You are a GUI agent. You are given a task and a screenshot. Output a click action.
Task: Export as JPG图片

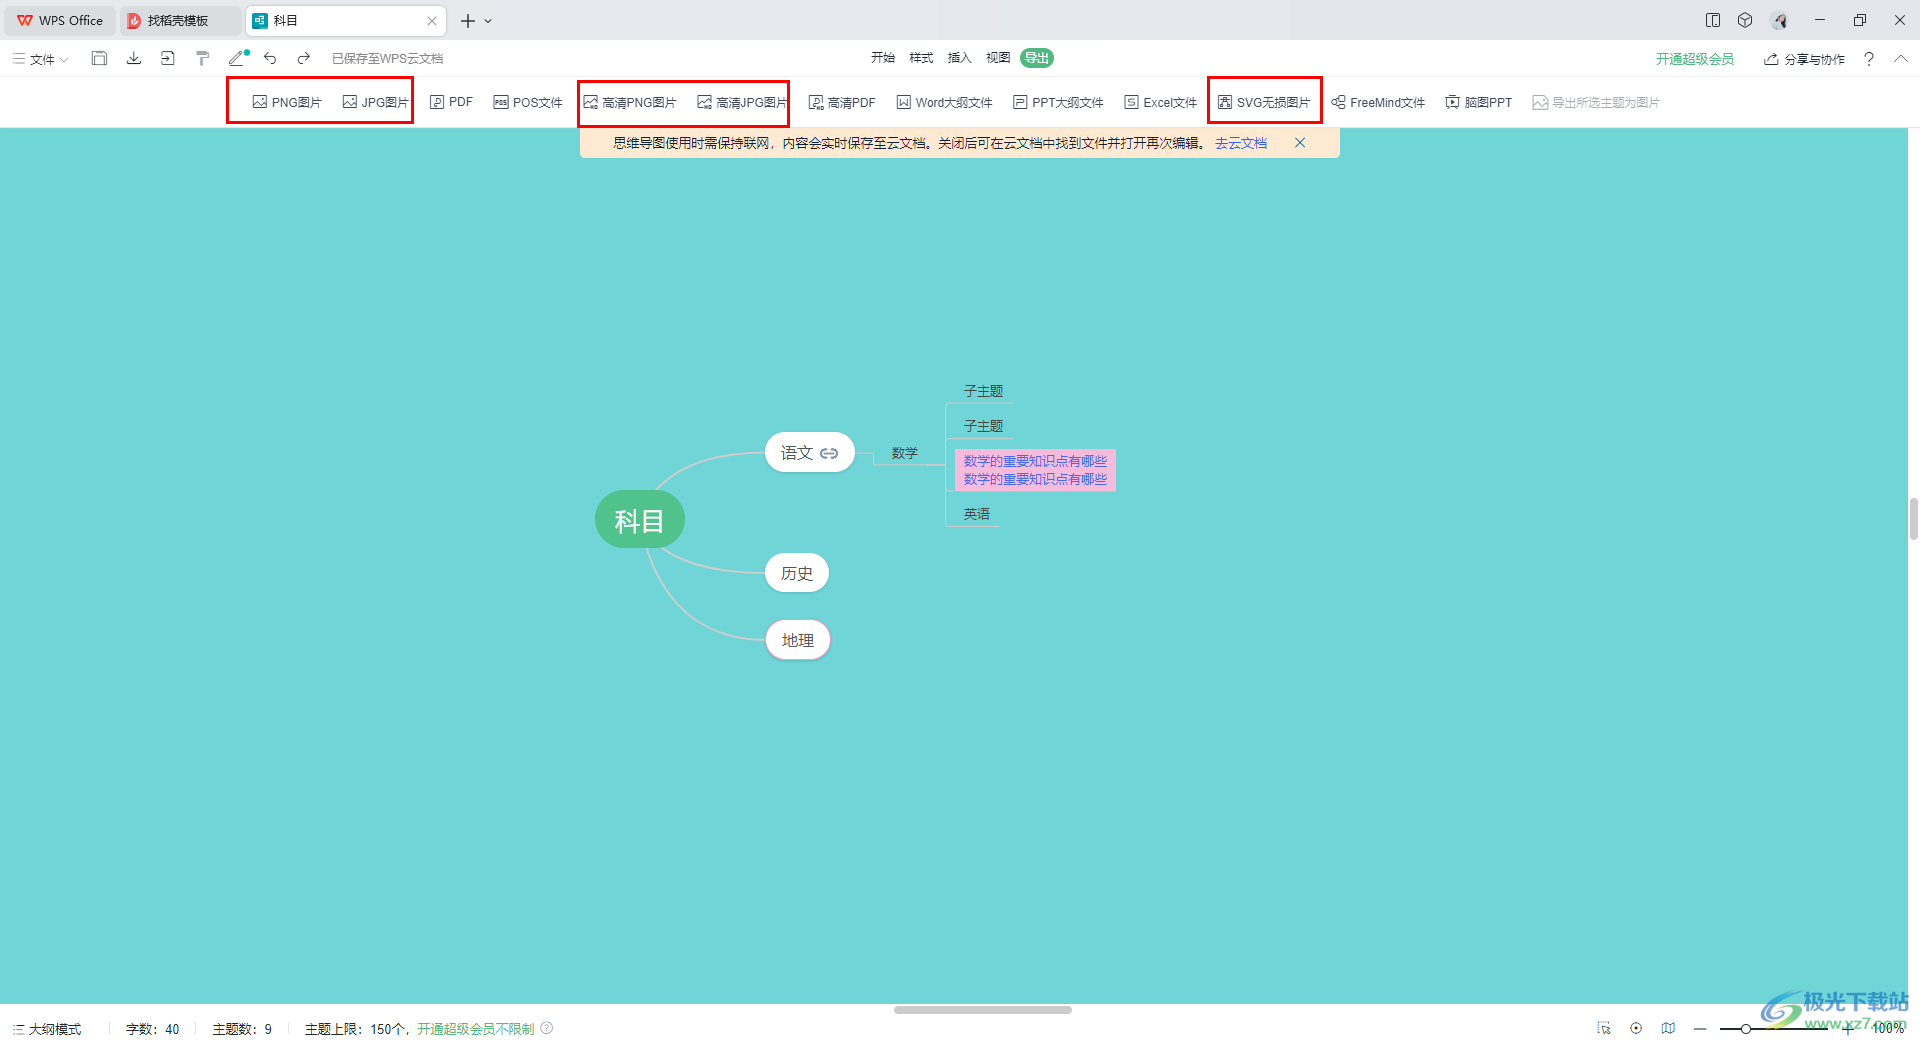[x=376, y=102]
